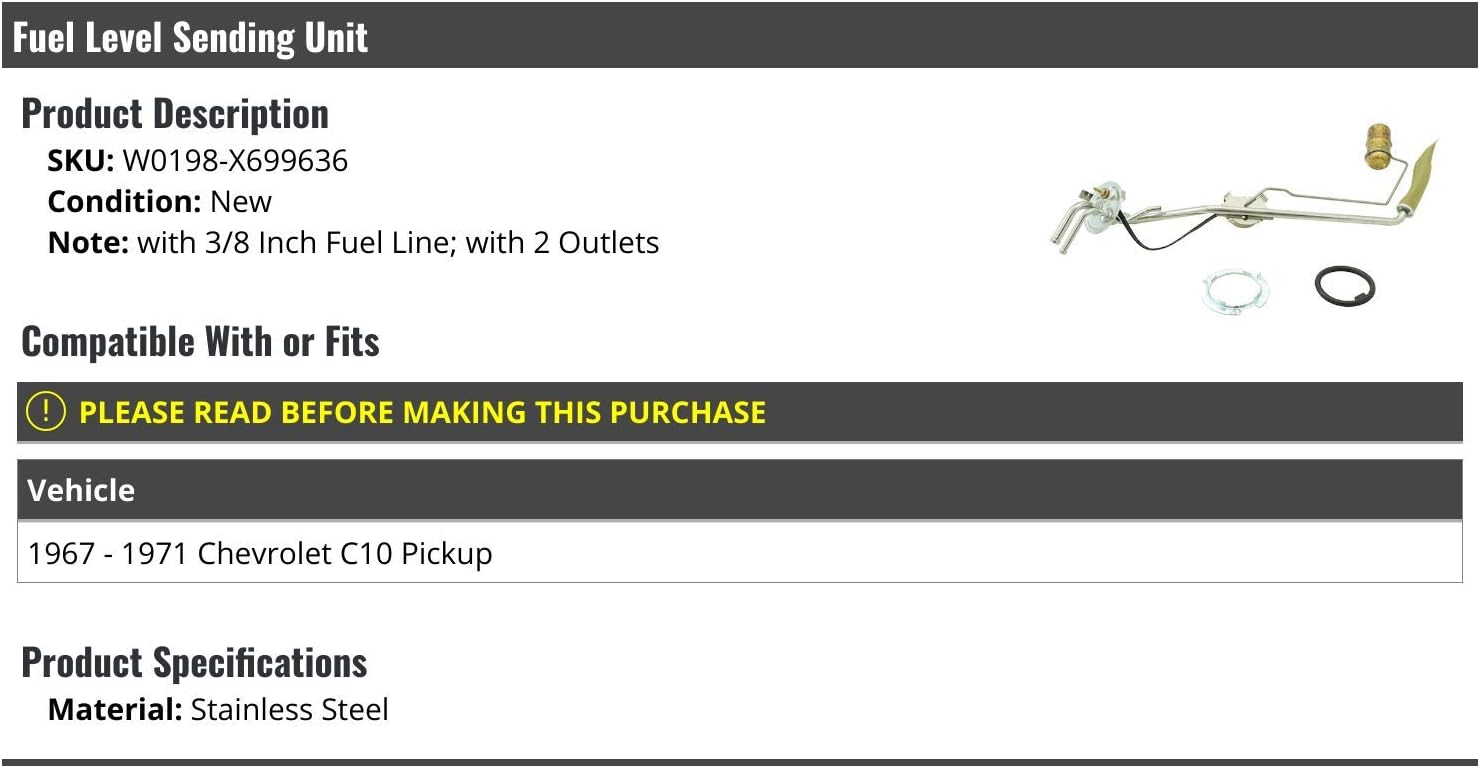Click the Compatible With or Fits heading
The height and width of the screenshot is (768, 1480).
[200, 342]
